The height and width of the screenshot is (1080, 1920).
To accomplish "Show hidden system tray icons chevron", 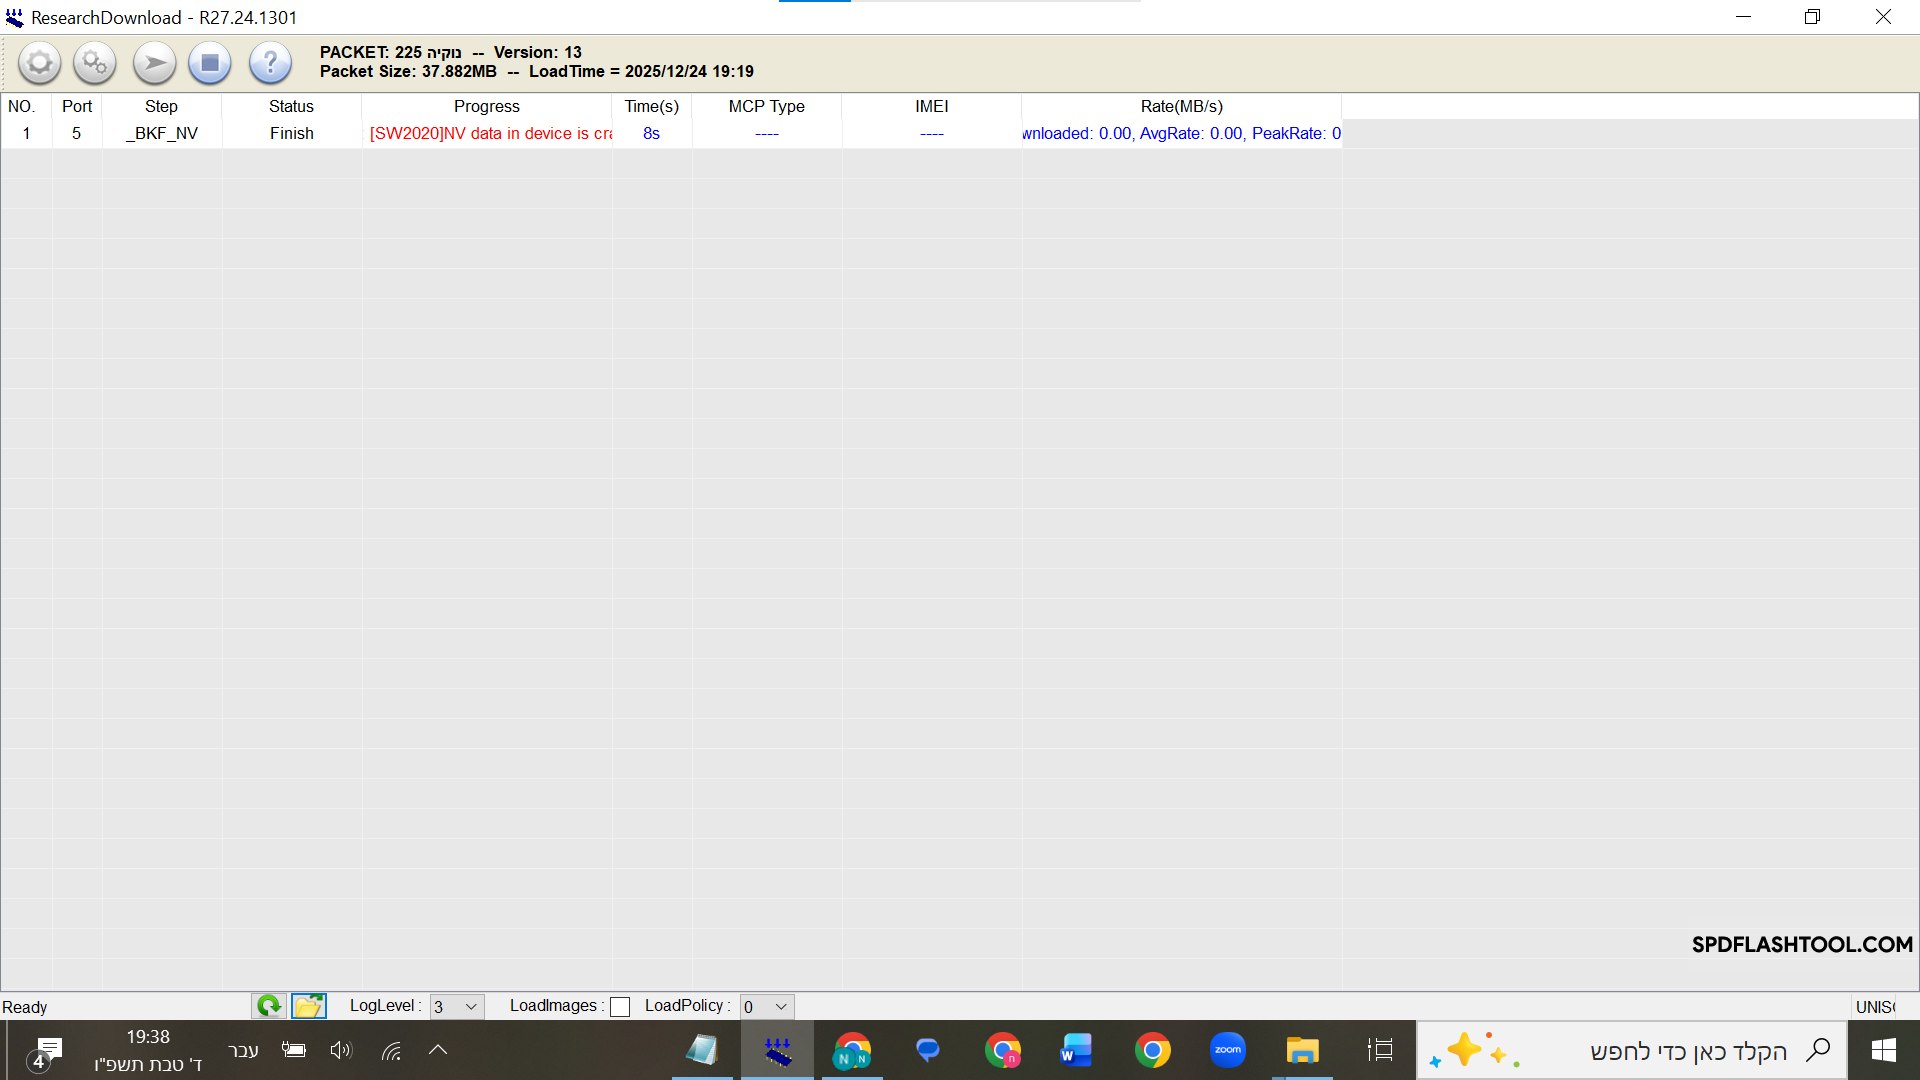I will [438, 1050].
